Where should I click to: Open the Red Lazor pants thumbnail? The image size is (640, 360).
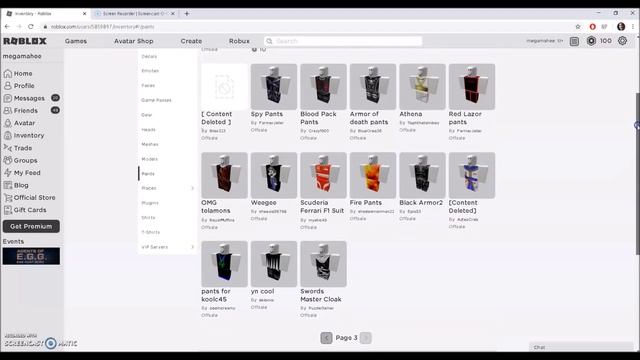(x=472, y=87)
